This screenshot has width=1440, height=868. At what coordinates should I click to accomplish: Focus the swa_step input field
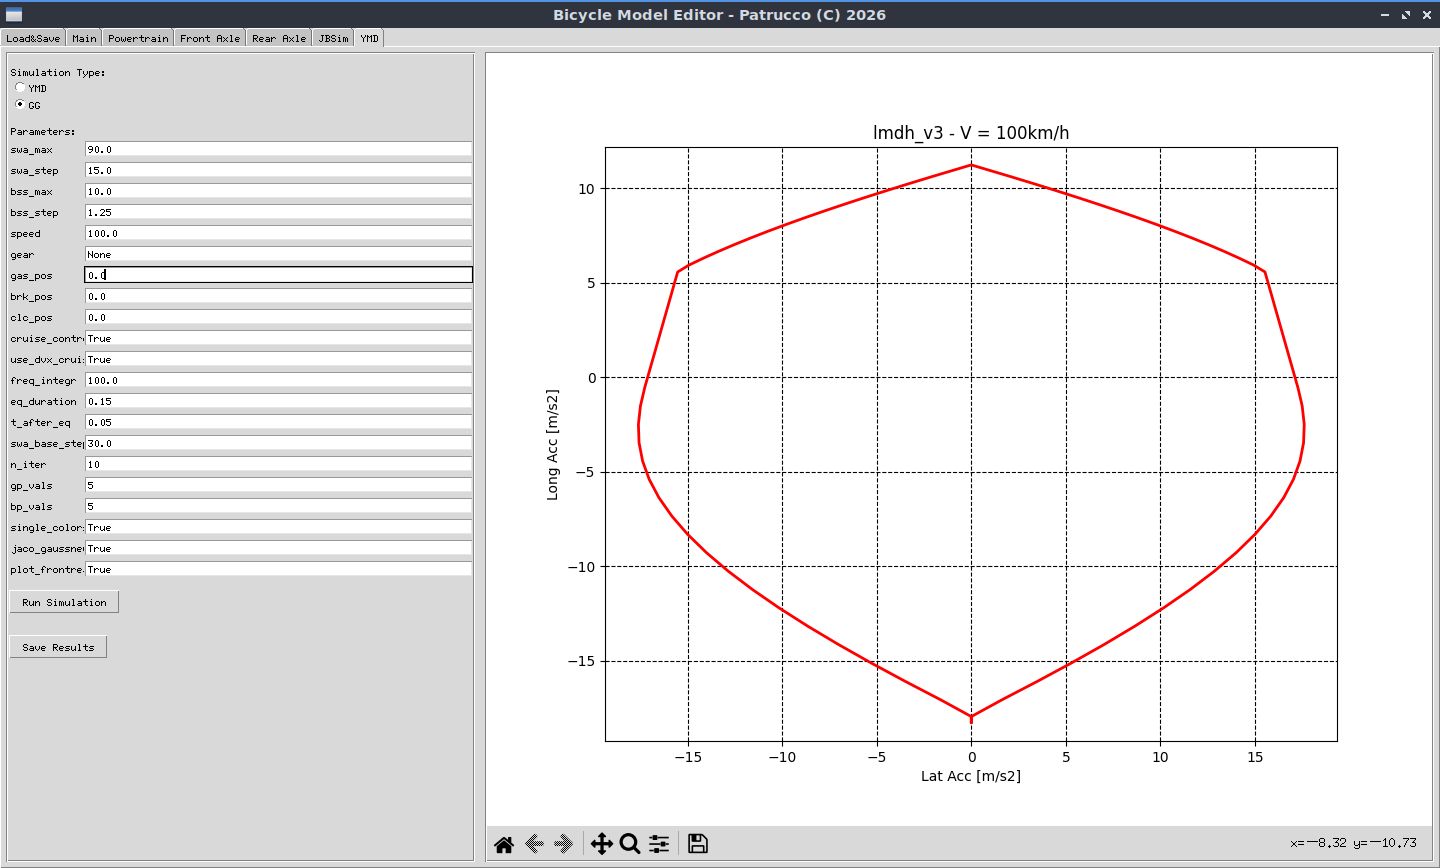[x=278, y=170]
